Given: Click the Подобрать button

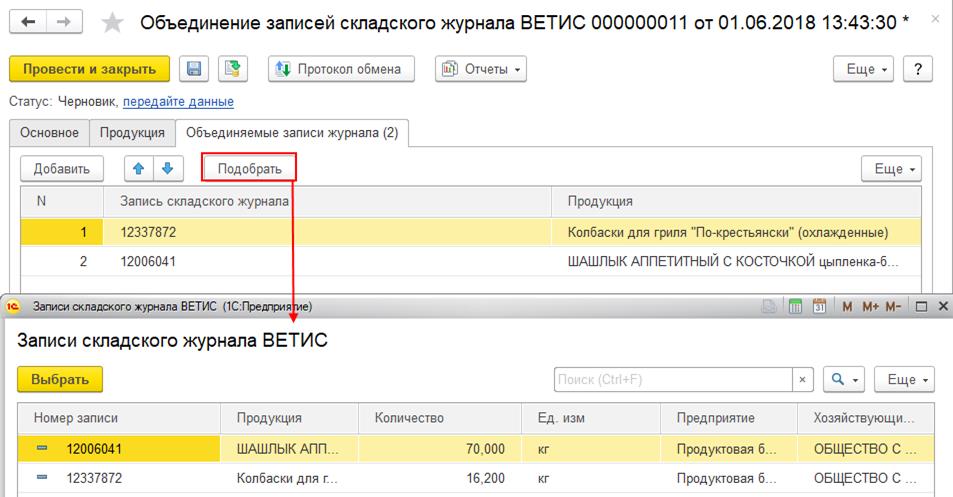Looking at the screenshot, I should tap(249, 168).
